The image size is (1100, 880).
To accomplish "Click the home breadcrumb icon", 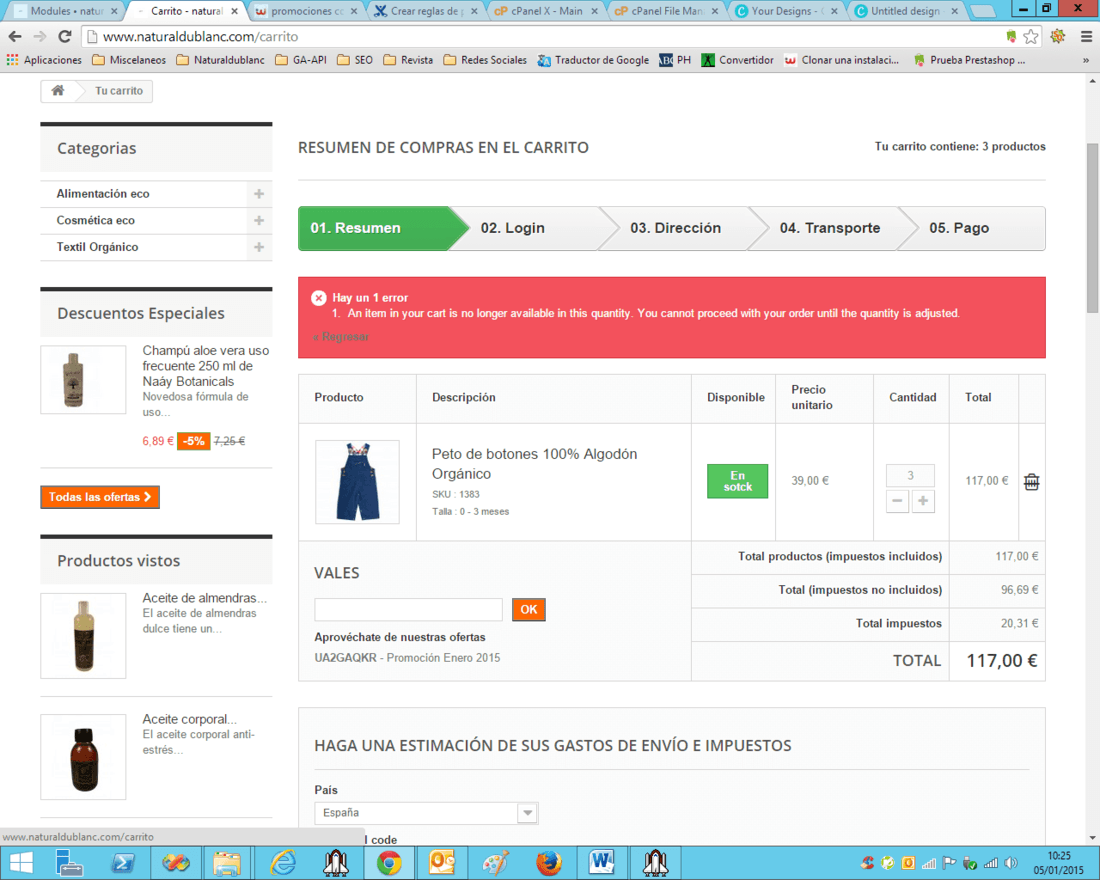I will 58,90.
